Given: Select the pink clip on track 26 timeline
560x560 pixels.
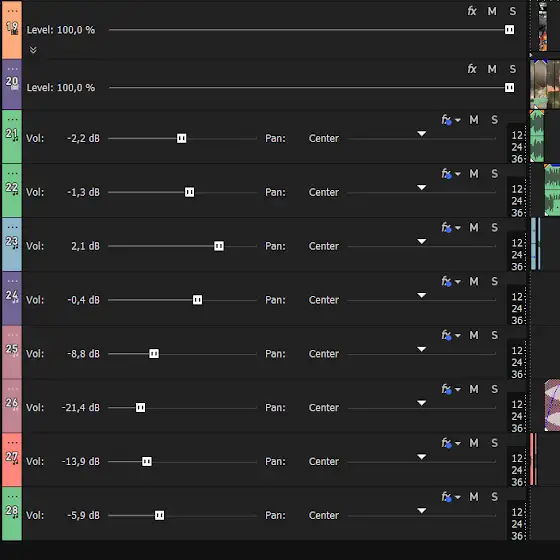Looking at the screenshot, I should coord(552,405).
